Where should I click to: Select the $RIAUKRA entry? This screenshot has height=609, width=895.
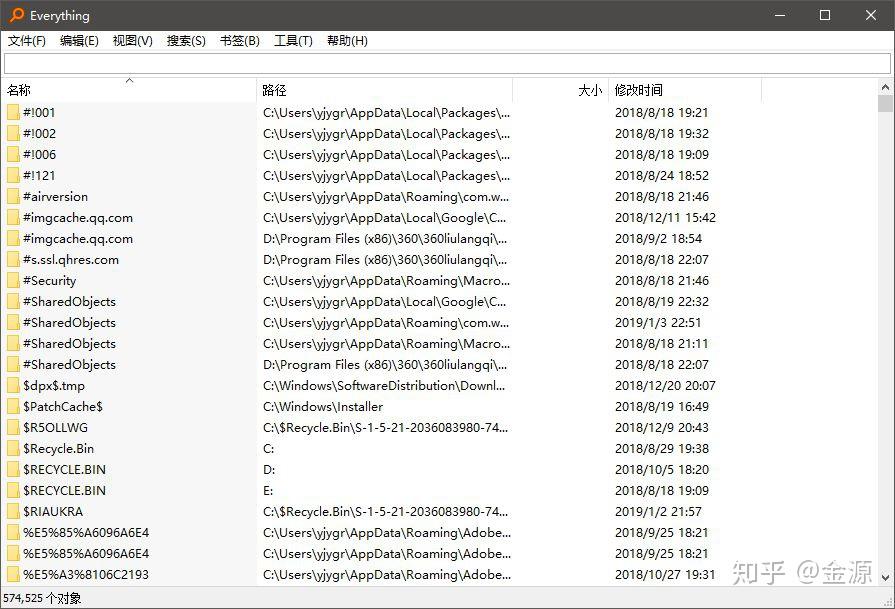pos(53,511)
